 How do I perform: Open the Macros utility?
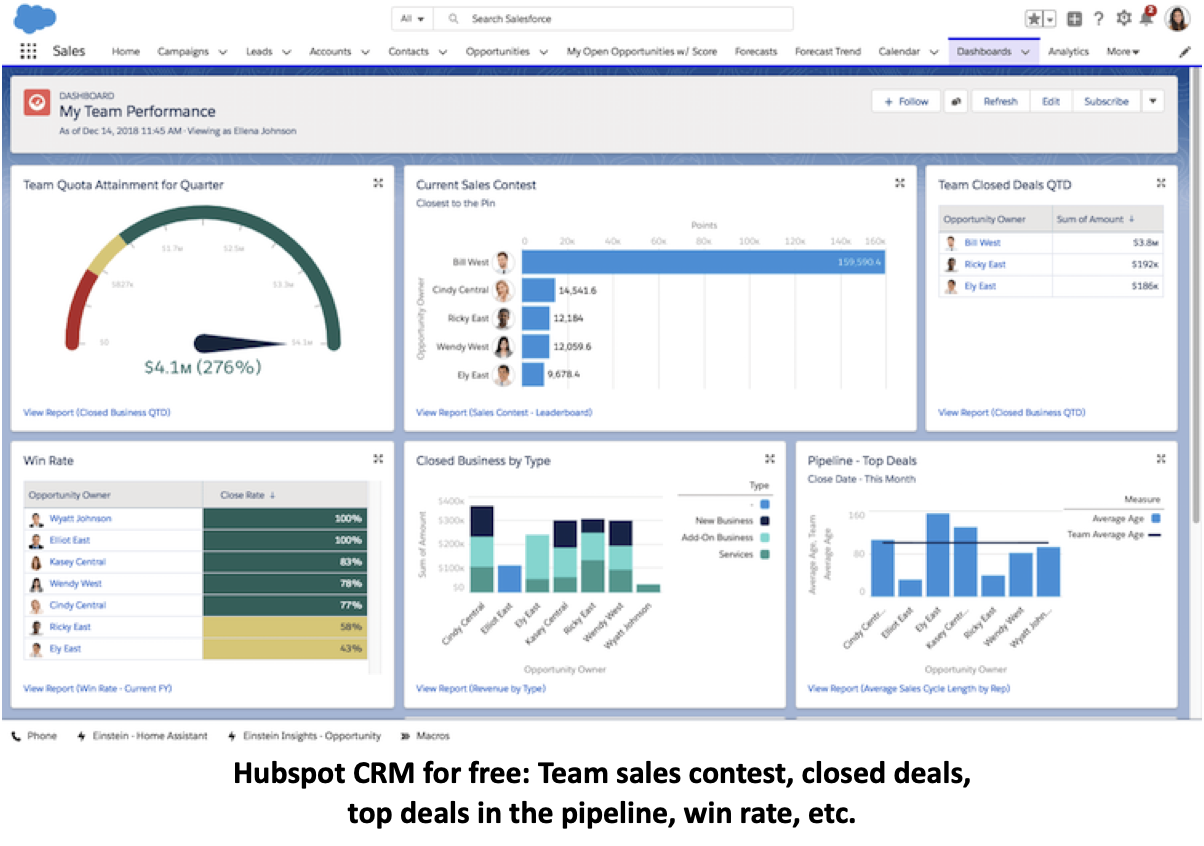point(425,736)
